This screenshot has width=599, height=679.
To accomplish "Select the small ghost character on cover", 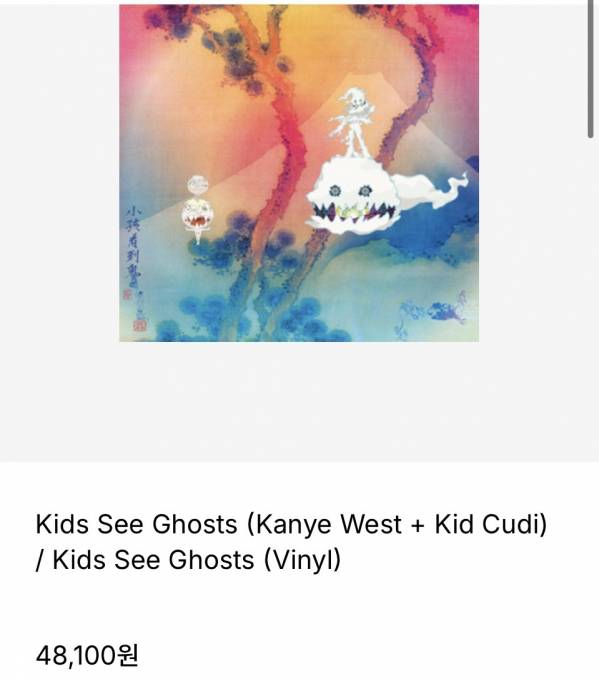I will coord(198,209).
